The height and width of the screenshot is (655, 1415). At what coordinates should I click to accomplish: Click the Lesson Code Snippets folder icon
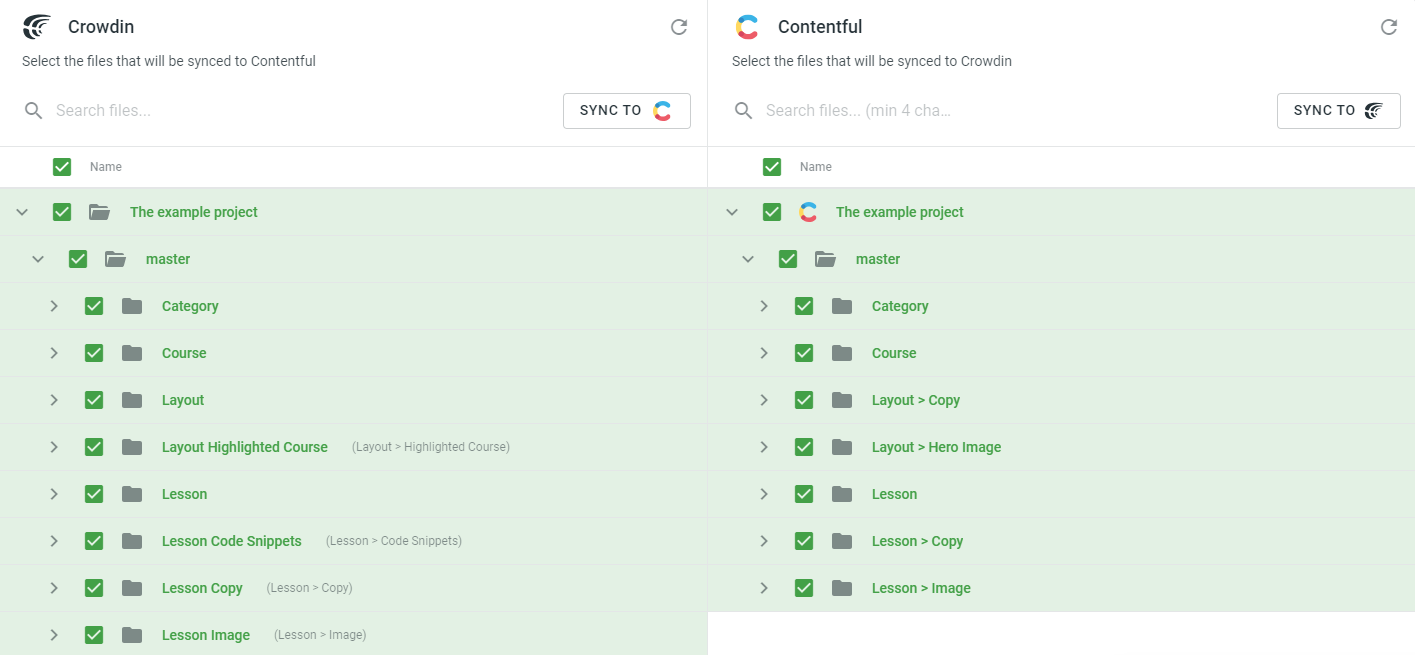click(132, 541)
